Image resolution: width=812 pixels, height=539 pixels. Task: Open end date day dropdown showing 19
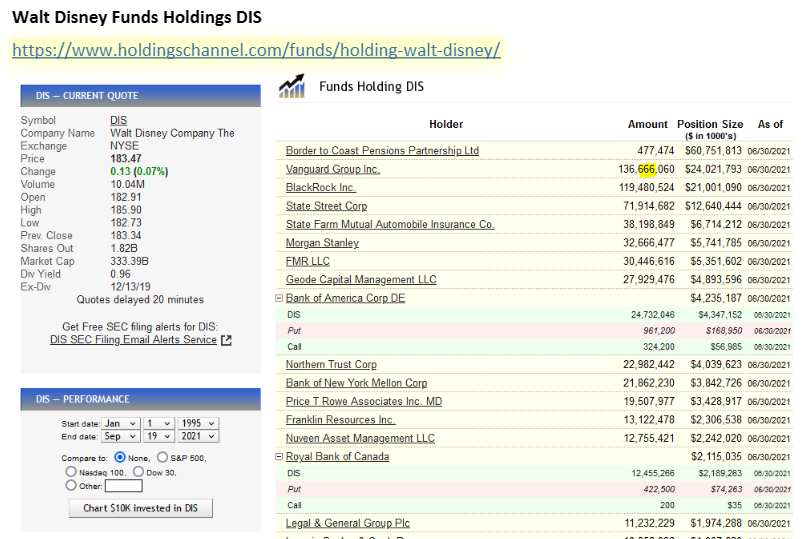[x=158, y=436]
